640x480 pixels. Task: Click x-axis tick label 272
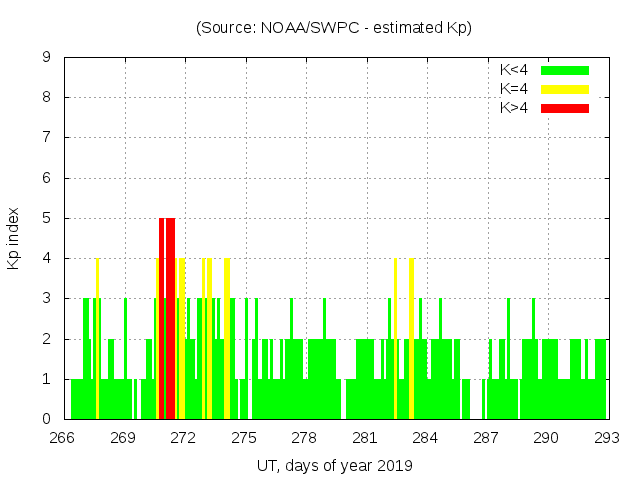pyautogui.click(x=184, y=438)
